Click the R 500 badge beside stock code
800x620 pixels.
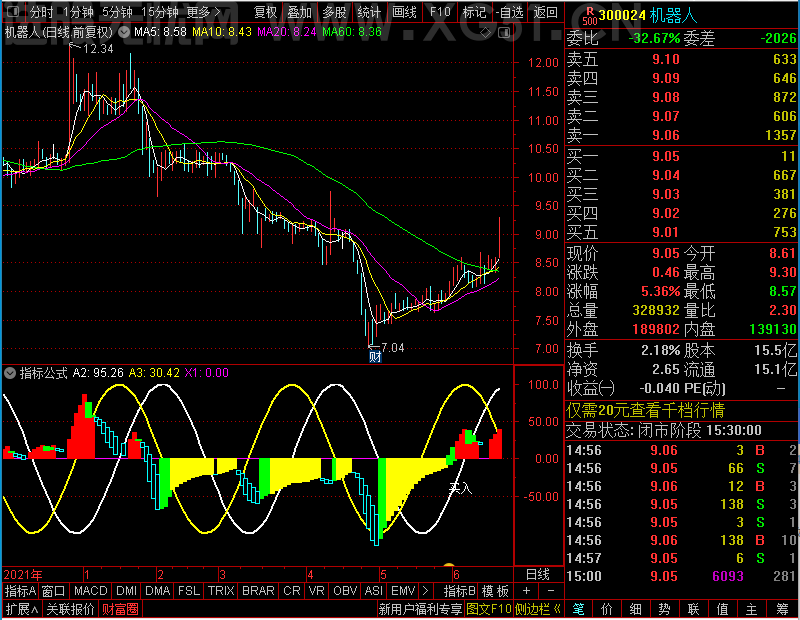(589, 16)
